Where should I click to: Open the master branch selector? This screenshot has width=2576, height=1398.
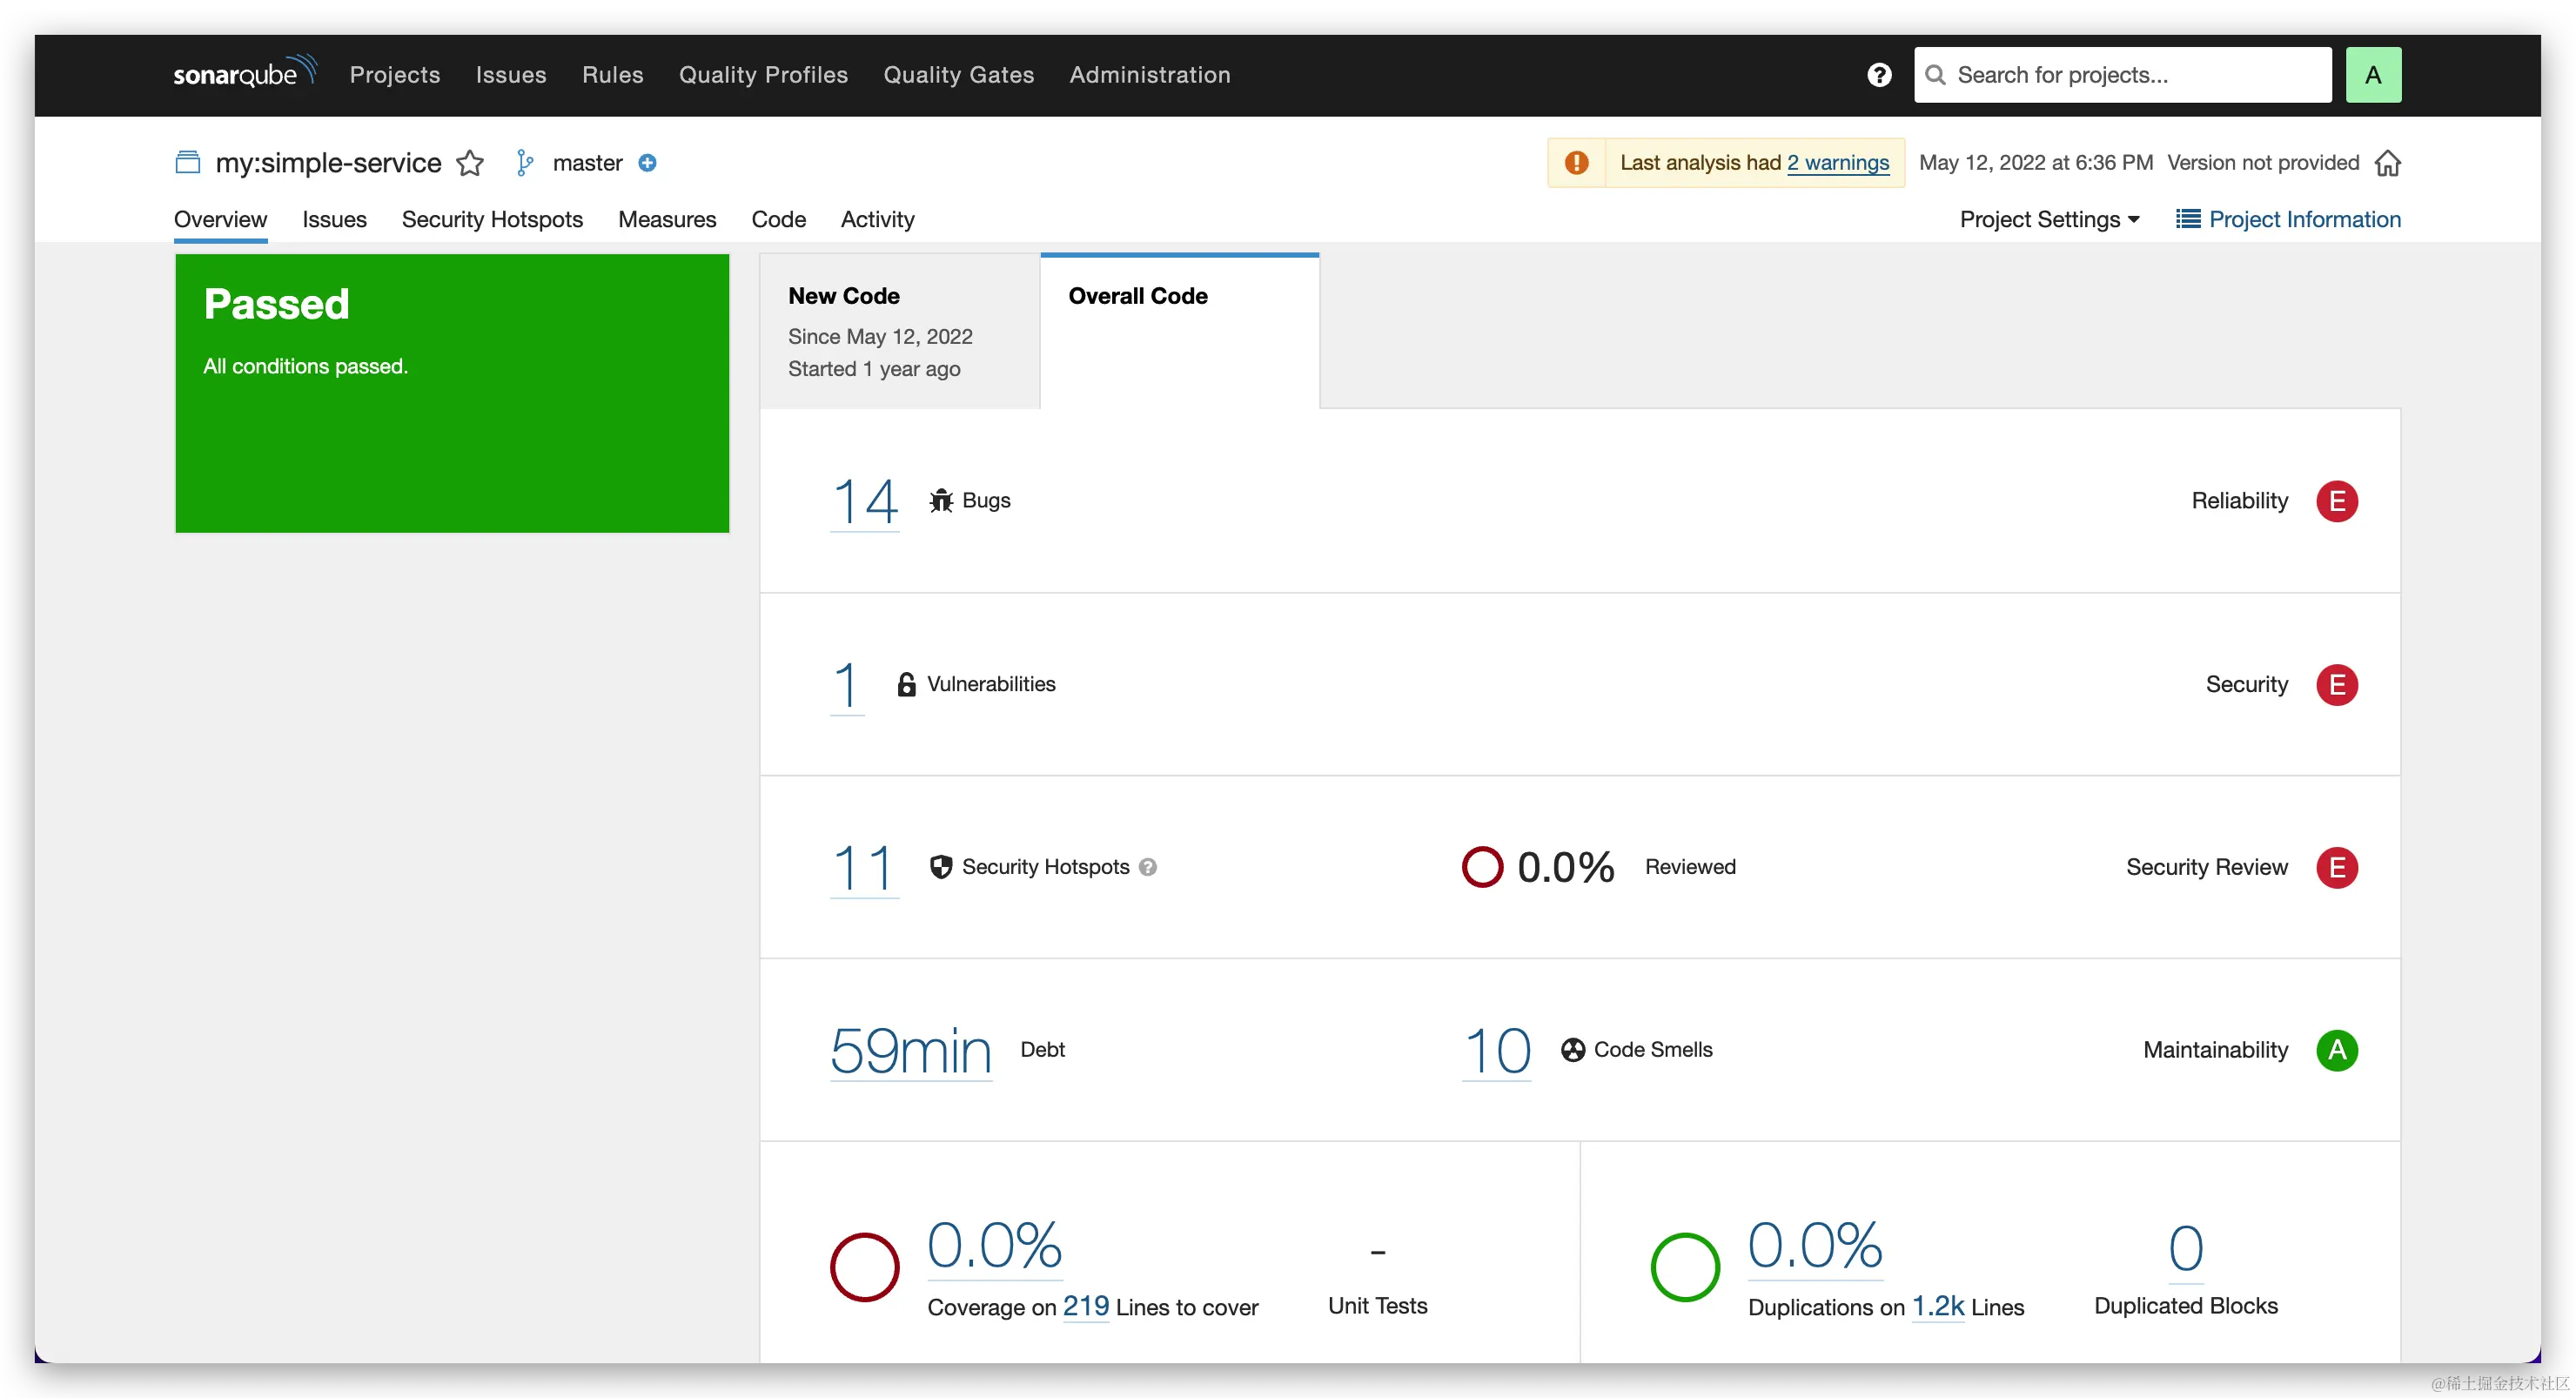586,163
